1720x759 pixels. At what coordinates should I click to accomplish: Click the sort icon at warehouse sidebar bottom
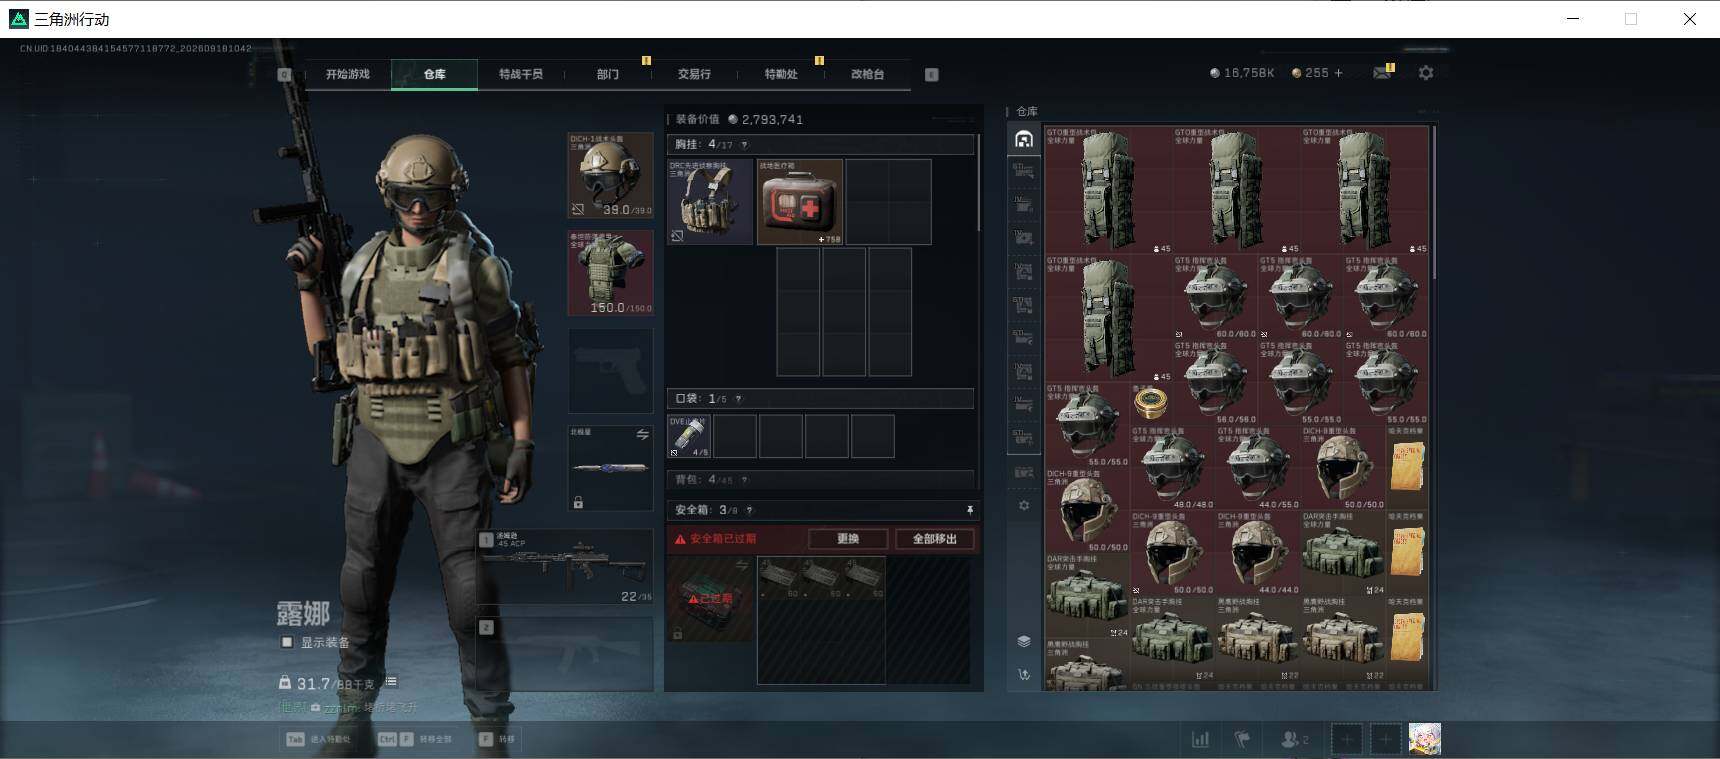click(1023, 675)
